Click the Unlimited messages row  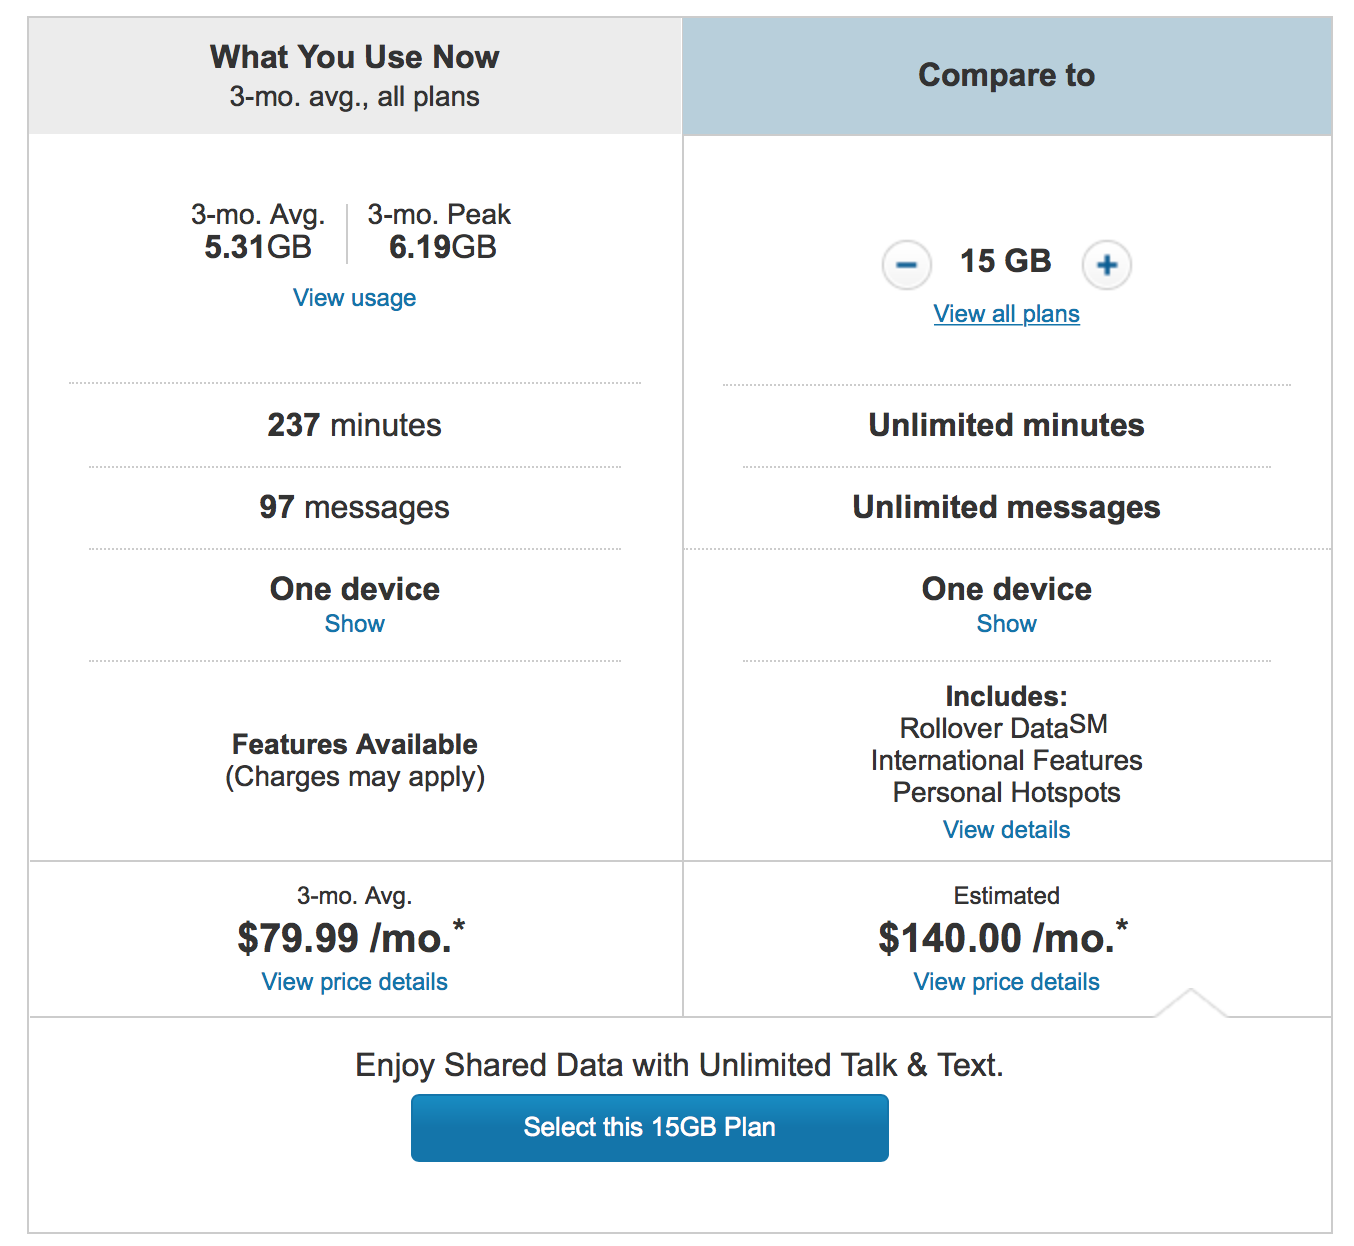coord(1006,508)
